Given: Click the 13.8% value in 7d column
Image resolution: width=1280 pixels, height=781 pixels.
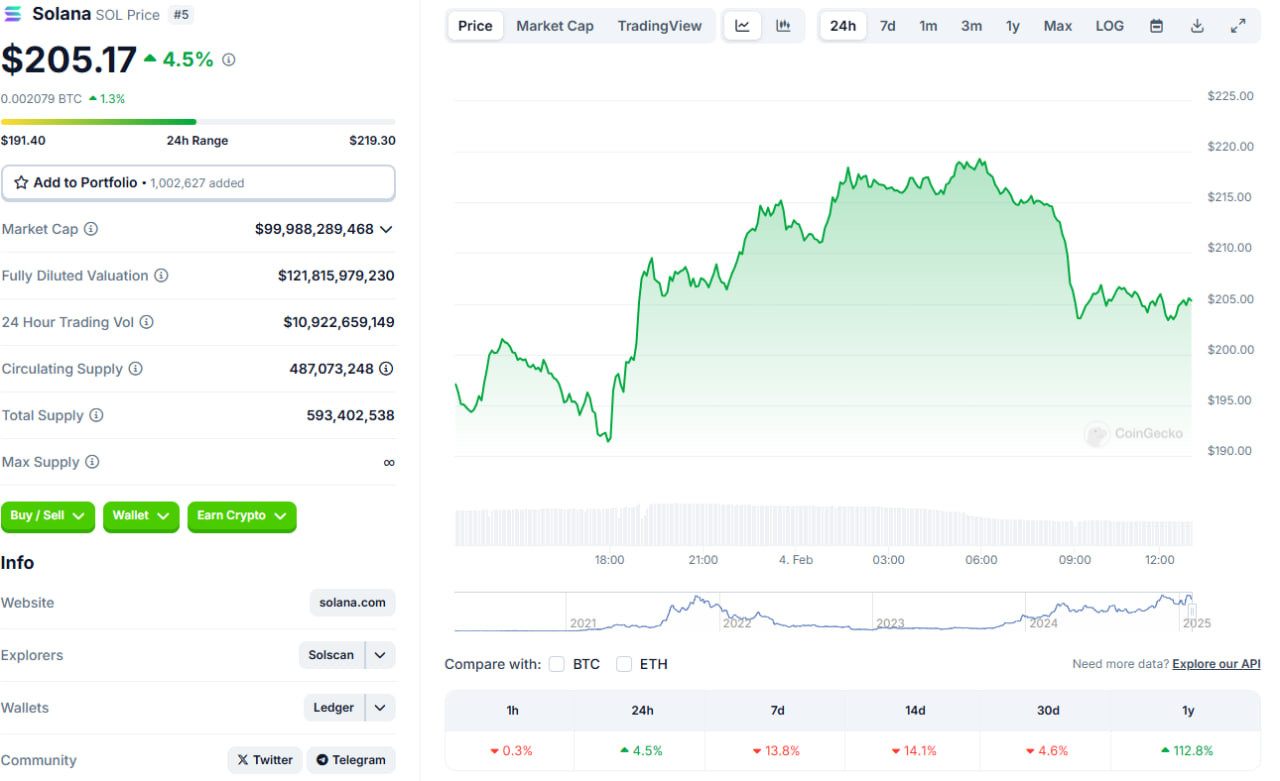Looking at the screenshot, I should (x=784, y=750).
